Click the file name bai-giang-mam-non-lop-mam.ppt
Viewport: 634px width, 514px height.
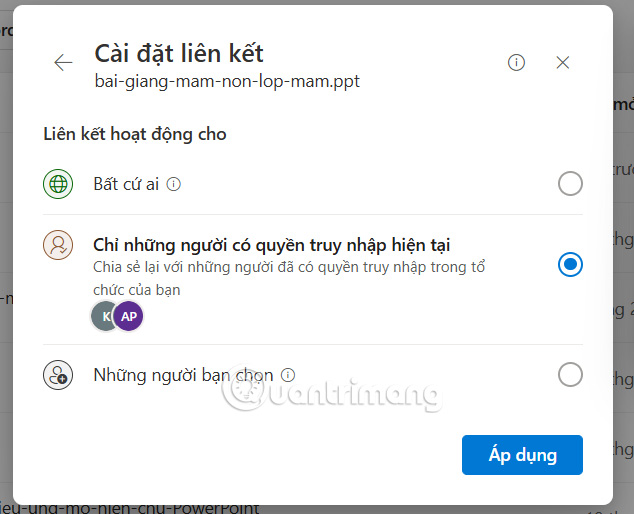coord(227,81)
